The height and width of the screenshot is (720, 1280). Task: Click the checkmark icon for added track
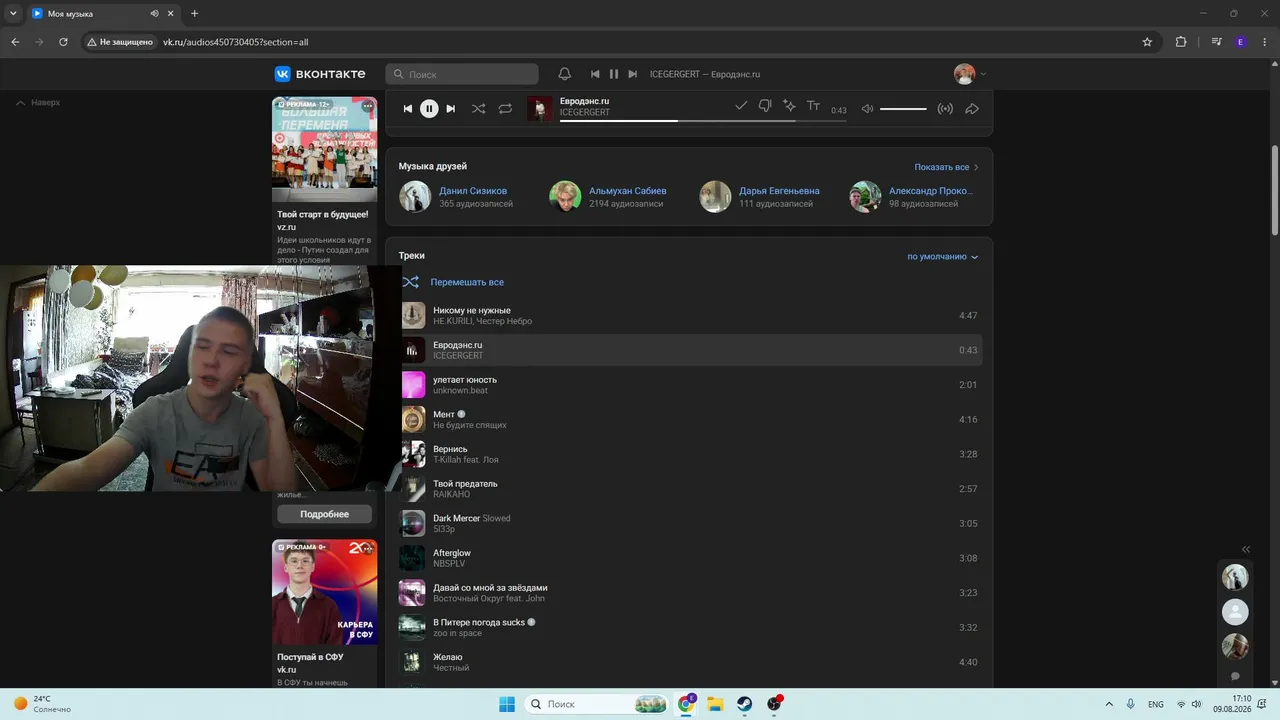tap(741, 105)
